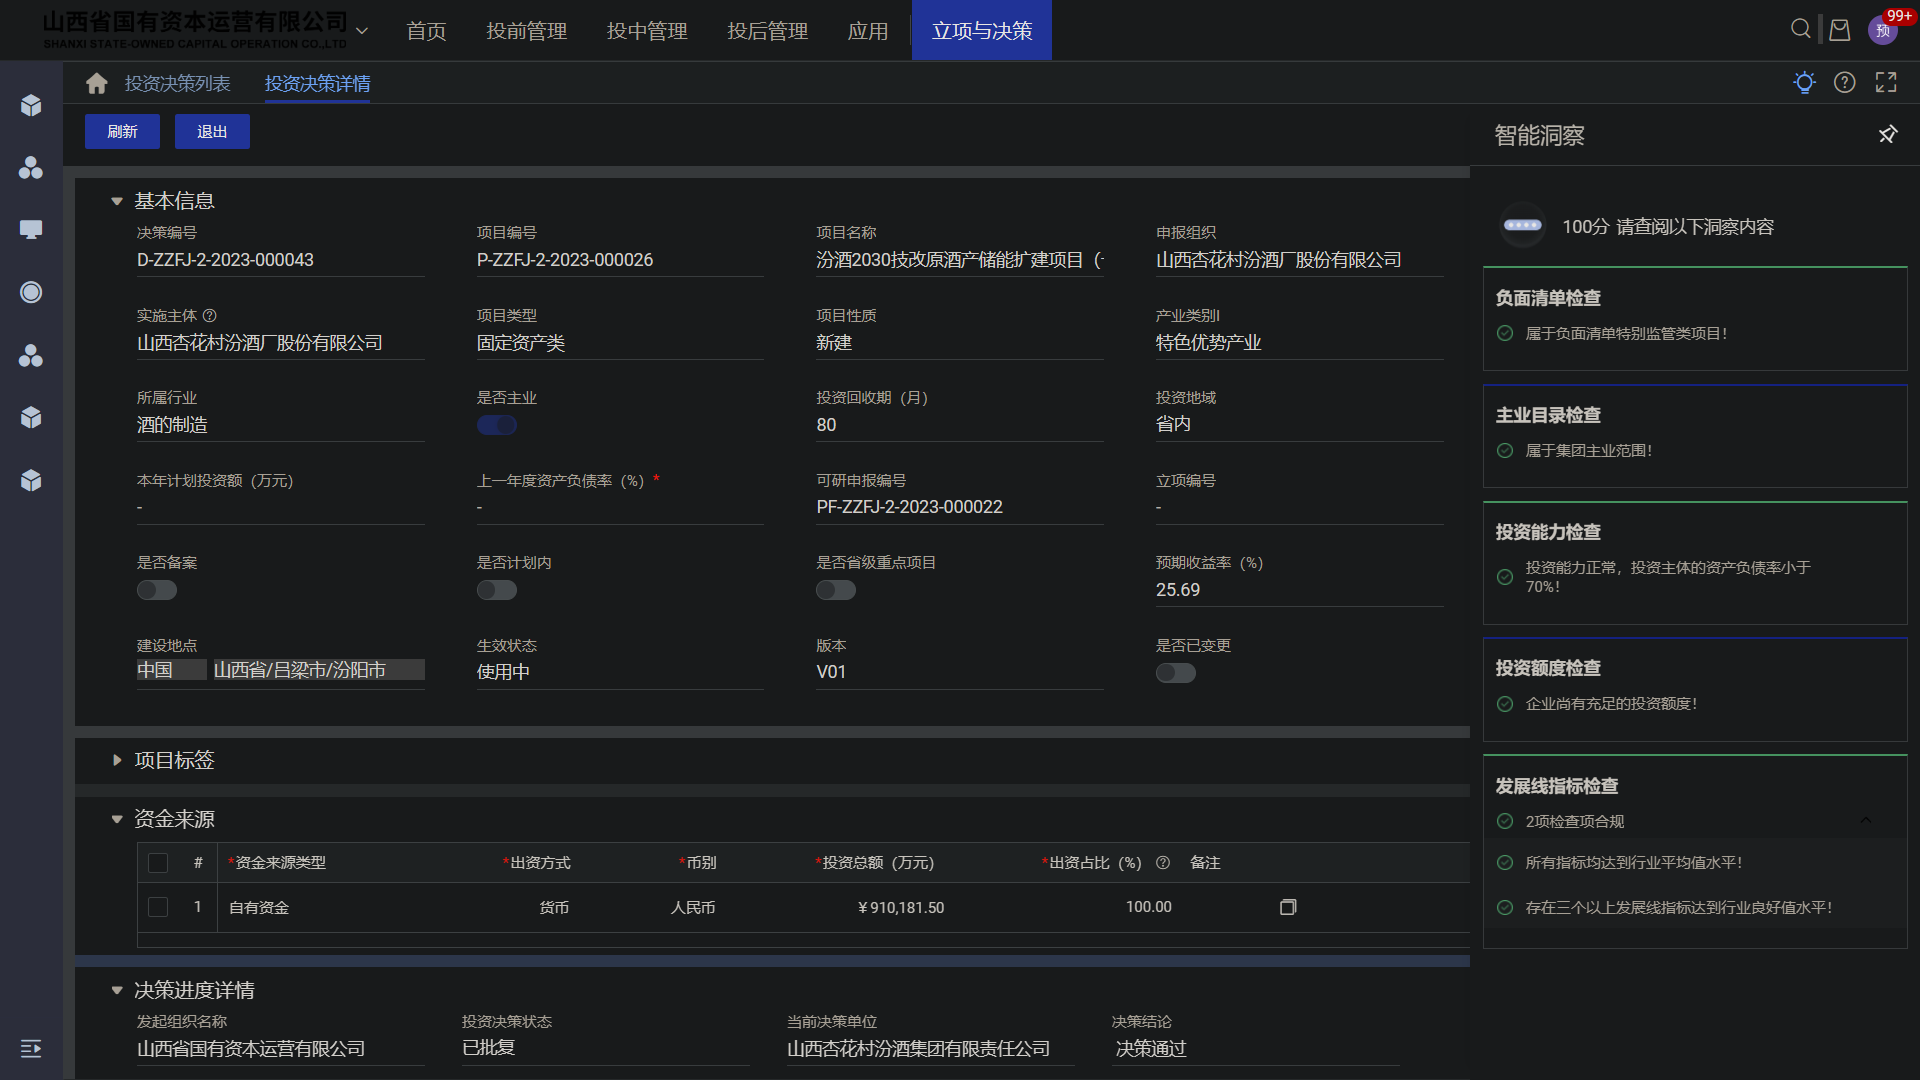Open the 投后管理 menu
The width and height of the screenshot is (1920, 1080).
pos(767,31)
